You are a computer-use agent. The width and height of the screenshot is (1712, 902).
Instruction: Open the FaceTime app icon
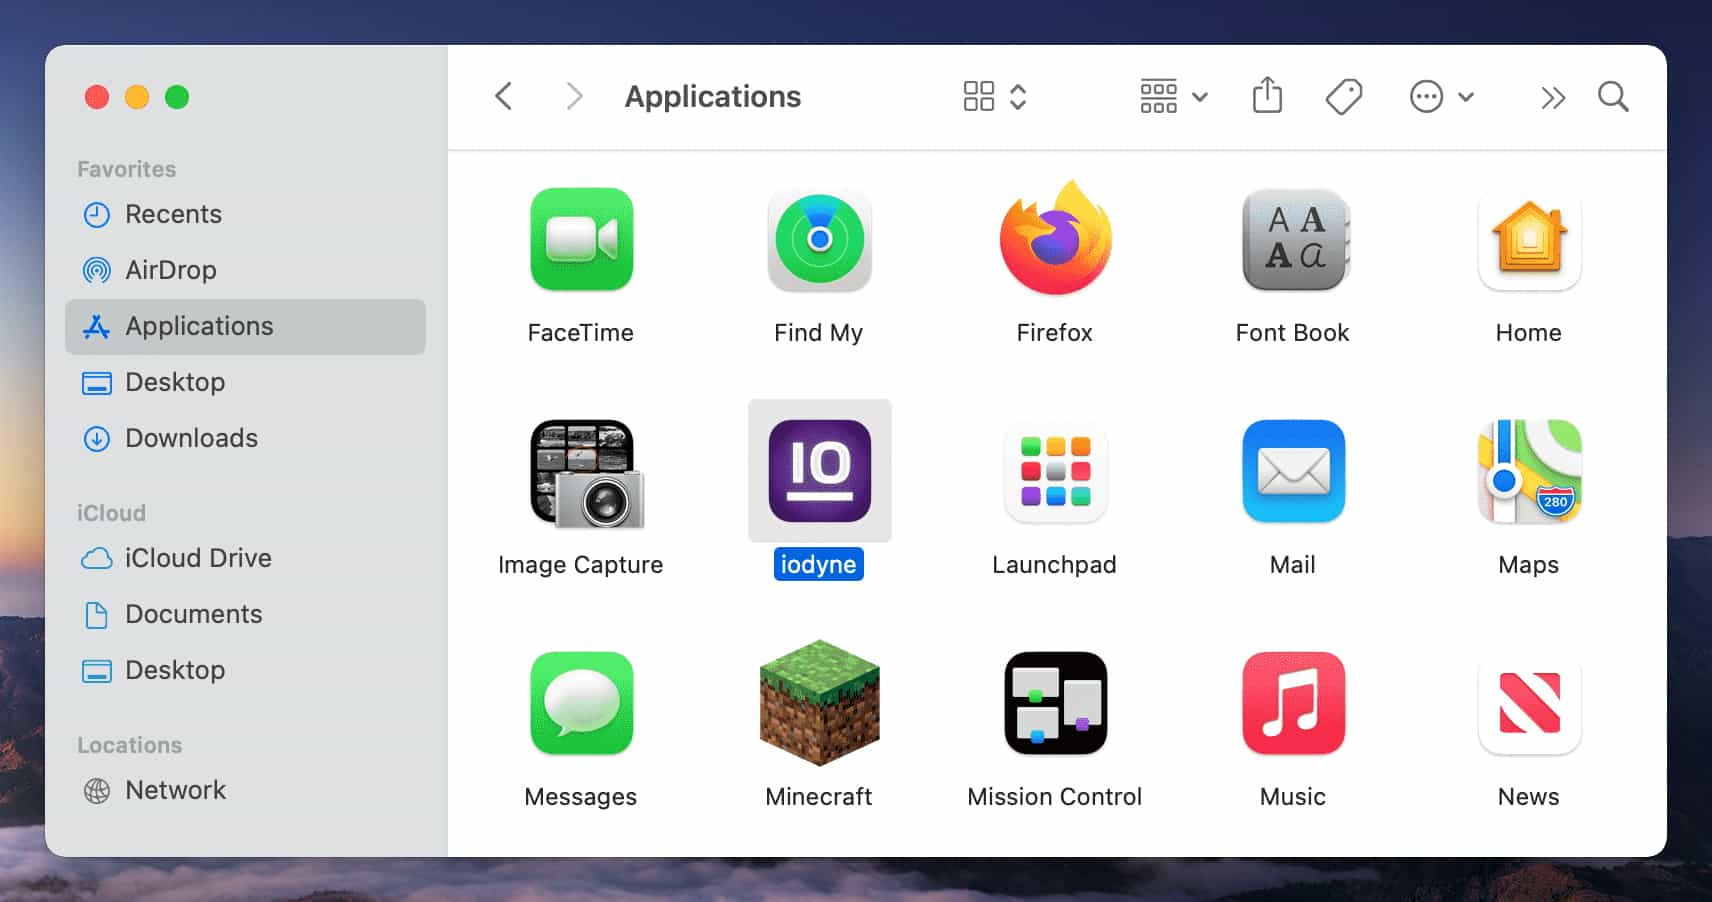tap(581, 240)
